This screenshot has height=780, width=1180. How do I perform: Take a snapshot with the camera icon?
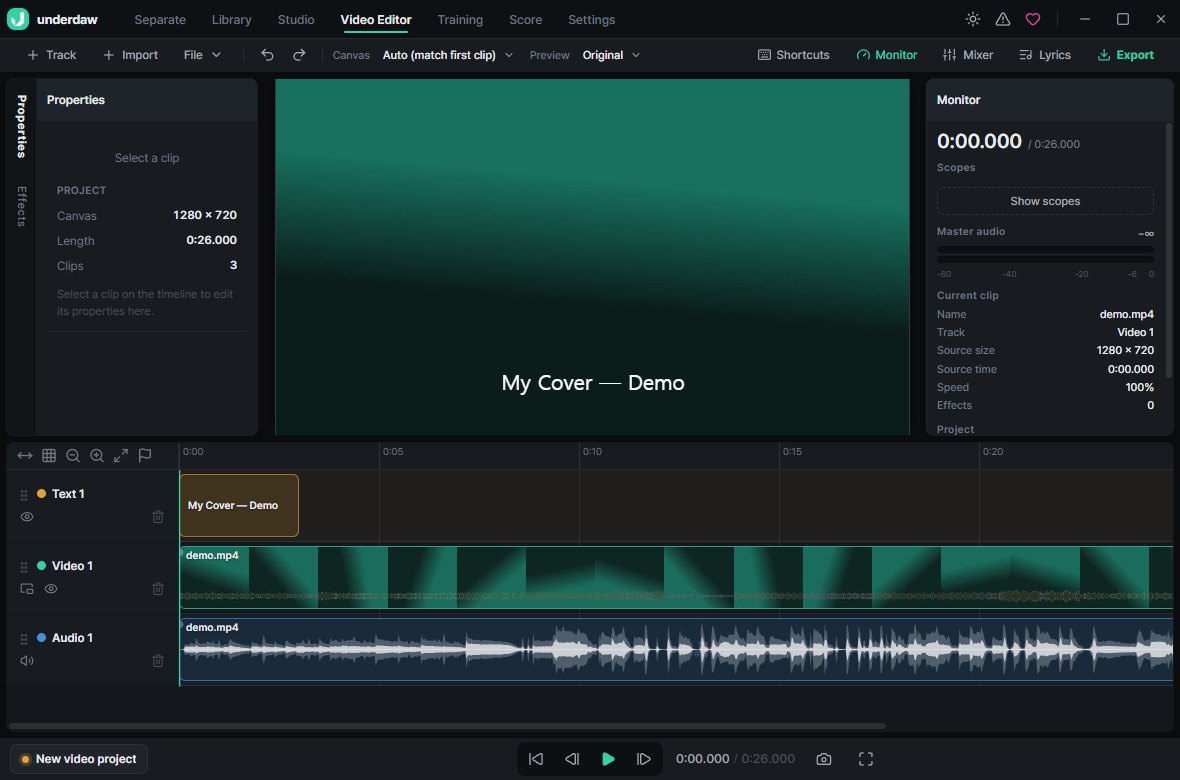click(x=824, y=759)
